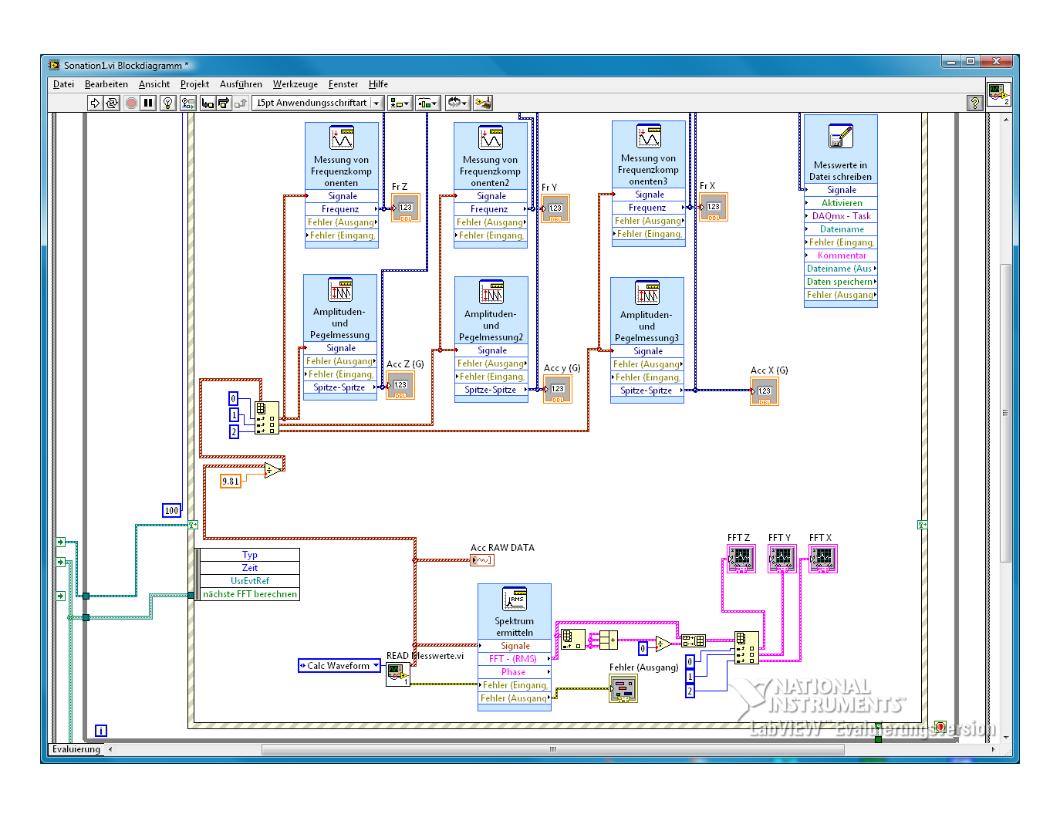
Task: Select the FFT Z graph terminal
Action: 741,558
